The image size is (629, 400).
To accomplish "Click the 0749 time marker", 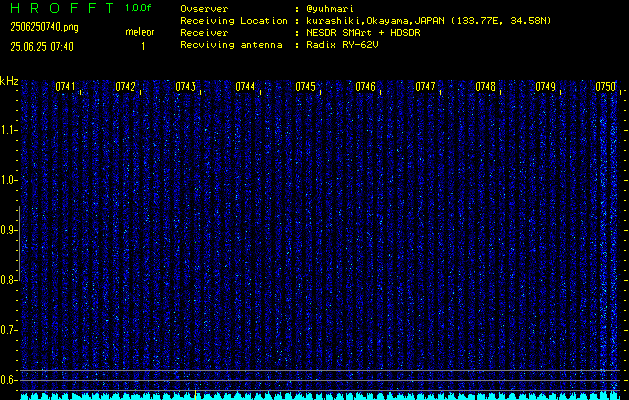I will point(546,87).
